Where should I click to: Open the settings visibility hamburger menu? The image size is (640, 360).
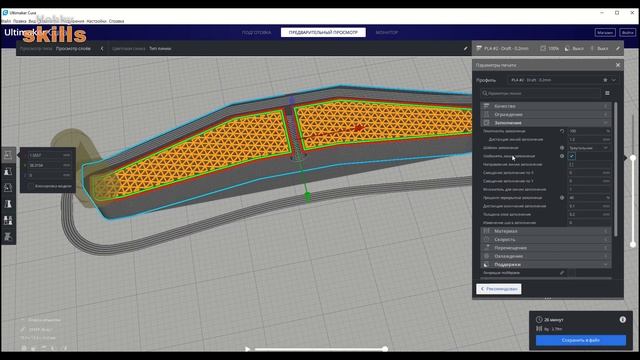click(607, 93)
